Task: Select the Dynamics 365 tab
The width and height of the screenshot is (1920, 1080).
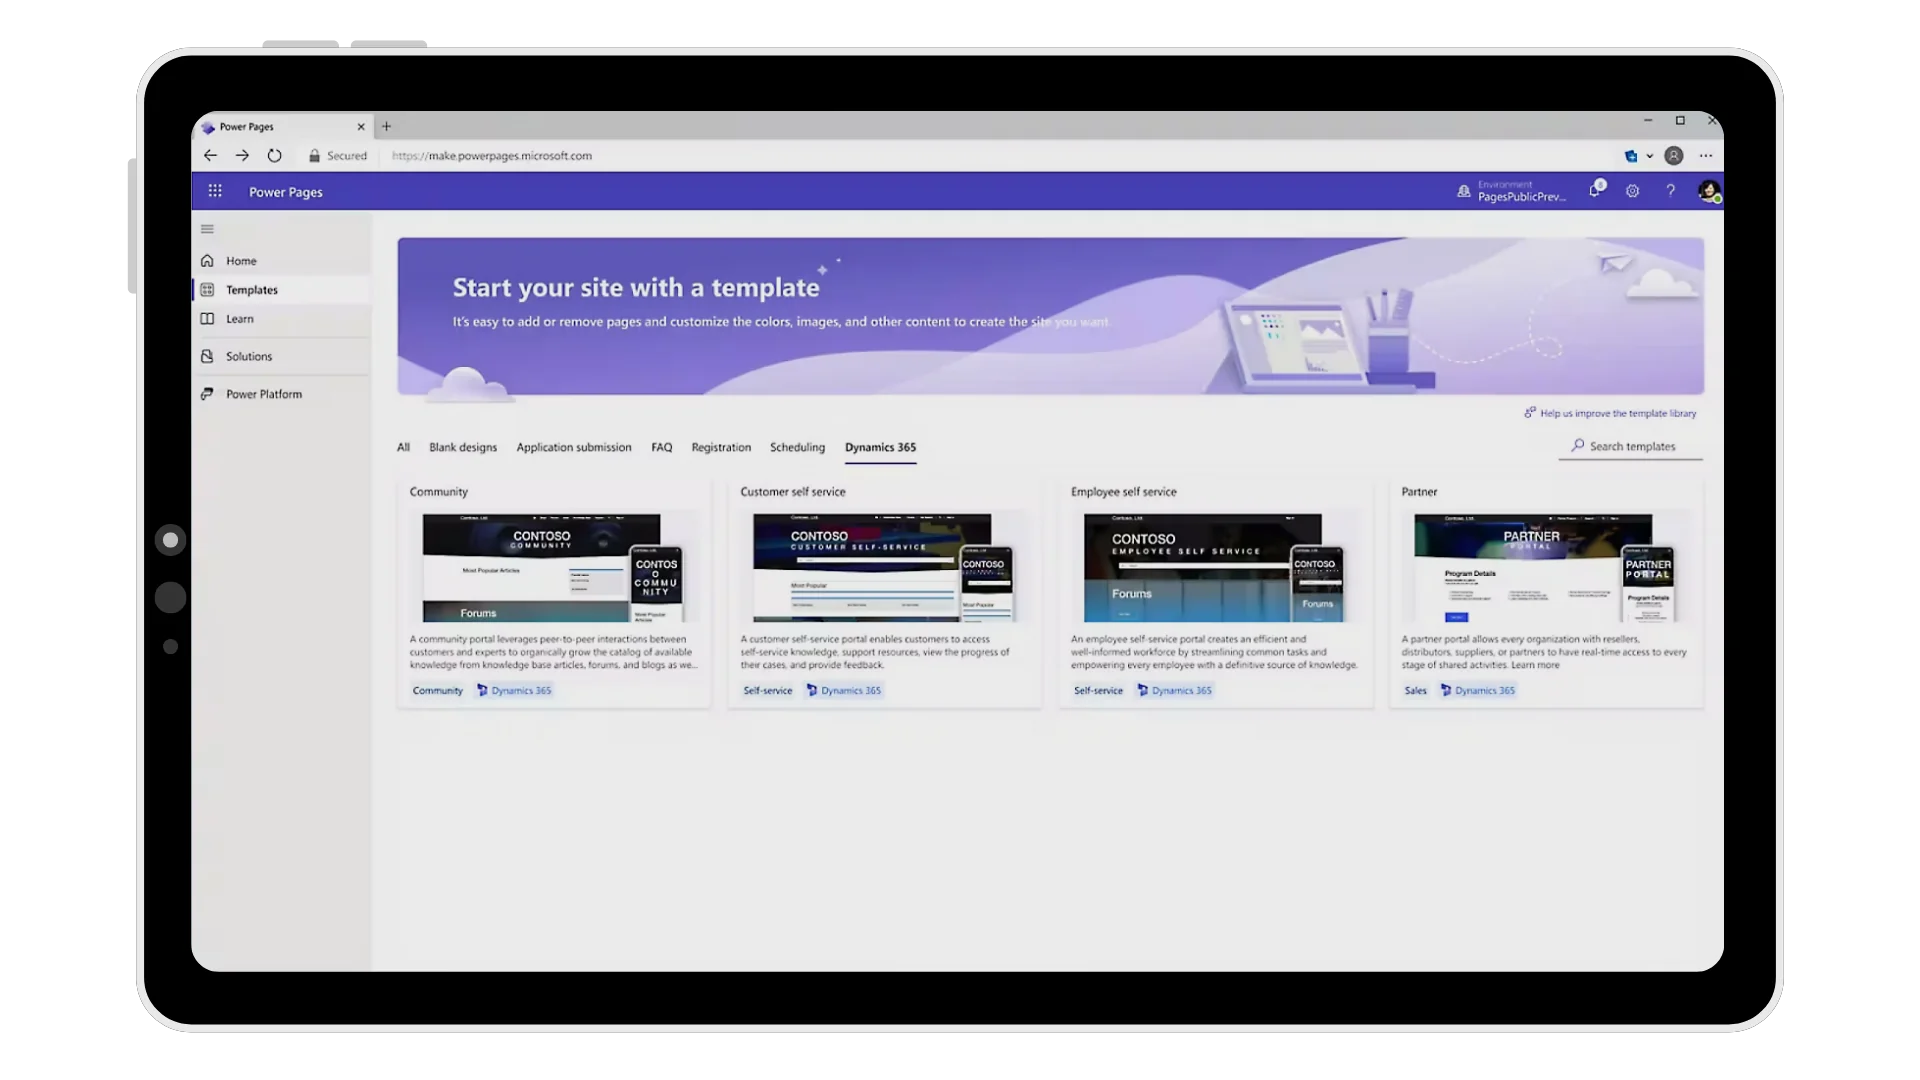Action: pyautogui.click(x=880, y=447)
